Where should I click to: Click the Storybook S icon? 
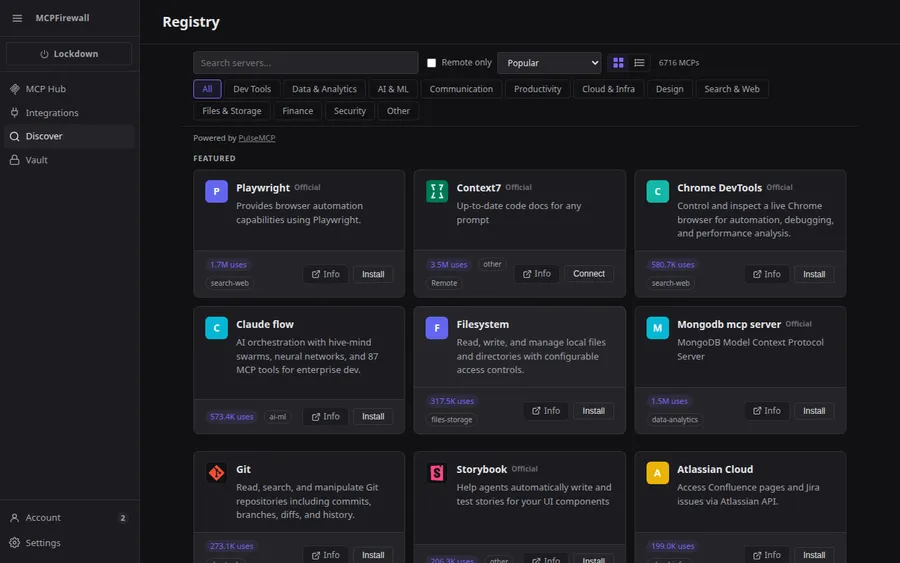tap(437, 473)
